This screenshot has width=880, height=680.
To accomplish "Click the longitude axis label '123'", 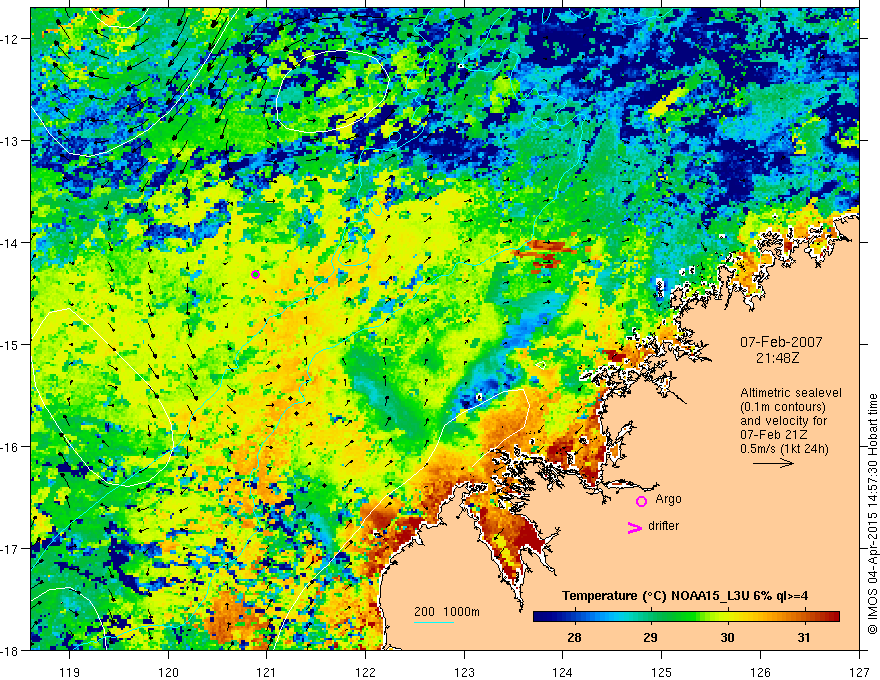I will 465,672.
